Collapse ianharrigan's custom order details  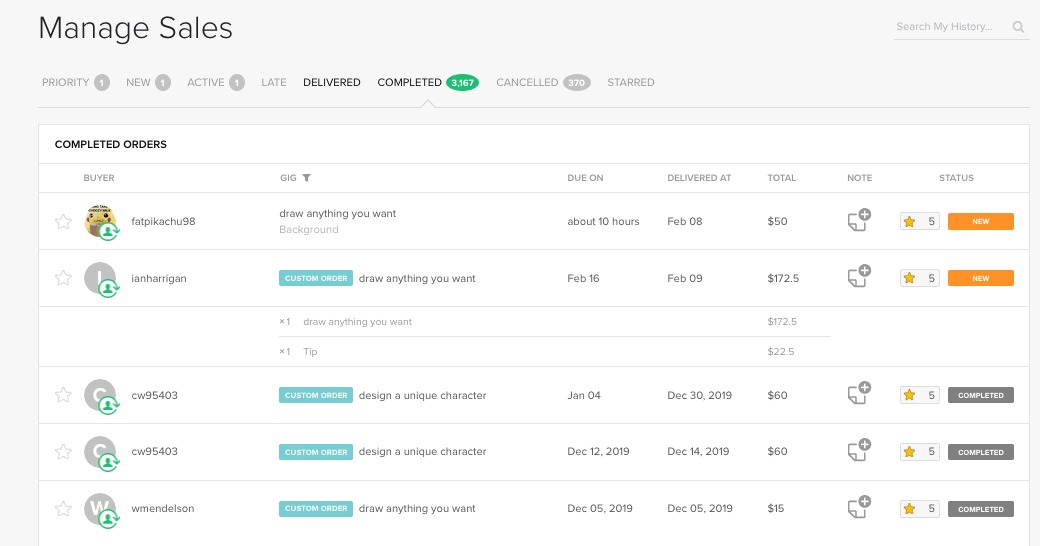316,279
